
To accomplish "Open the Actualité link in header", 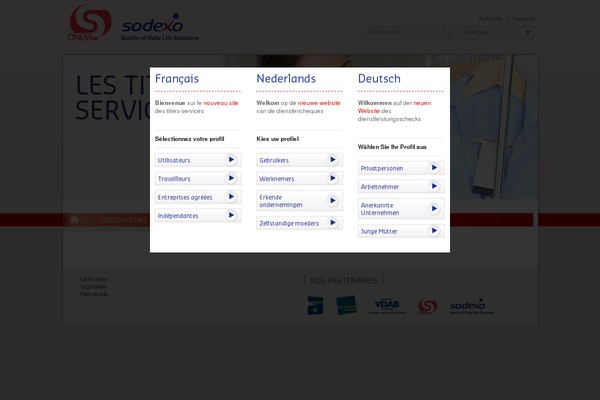I will [x=490, y=18].
